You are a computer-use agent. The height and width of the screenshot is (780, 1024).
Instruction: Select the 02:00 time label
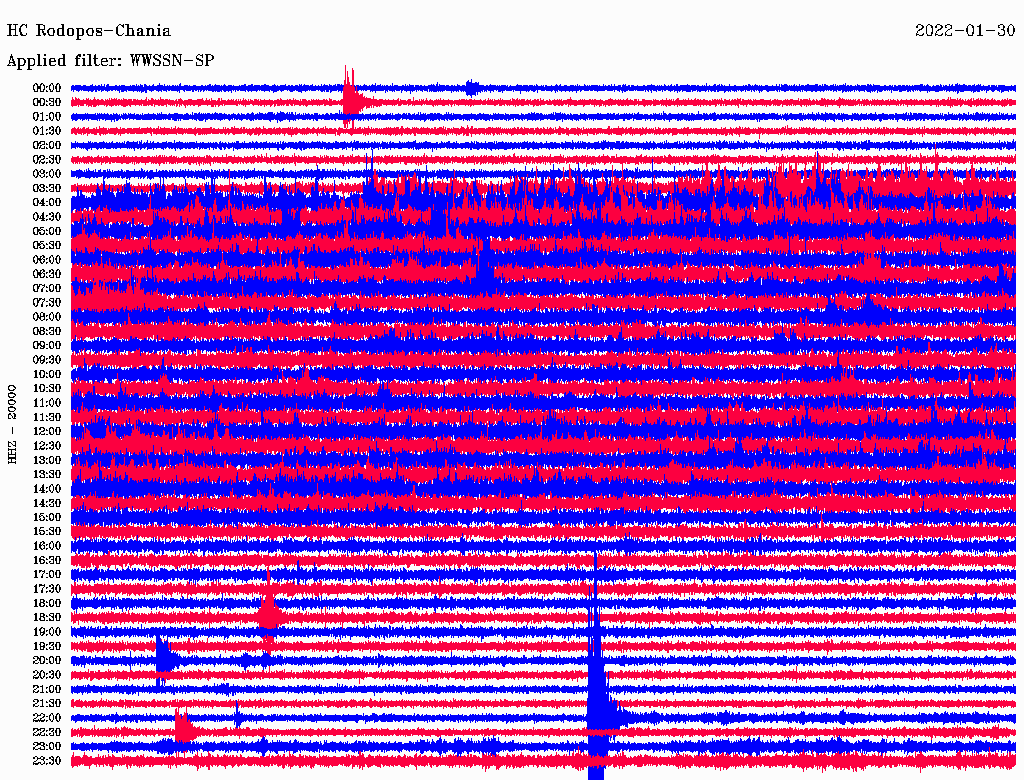46,145
